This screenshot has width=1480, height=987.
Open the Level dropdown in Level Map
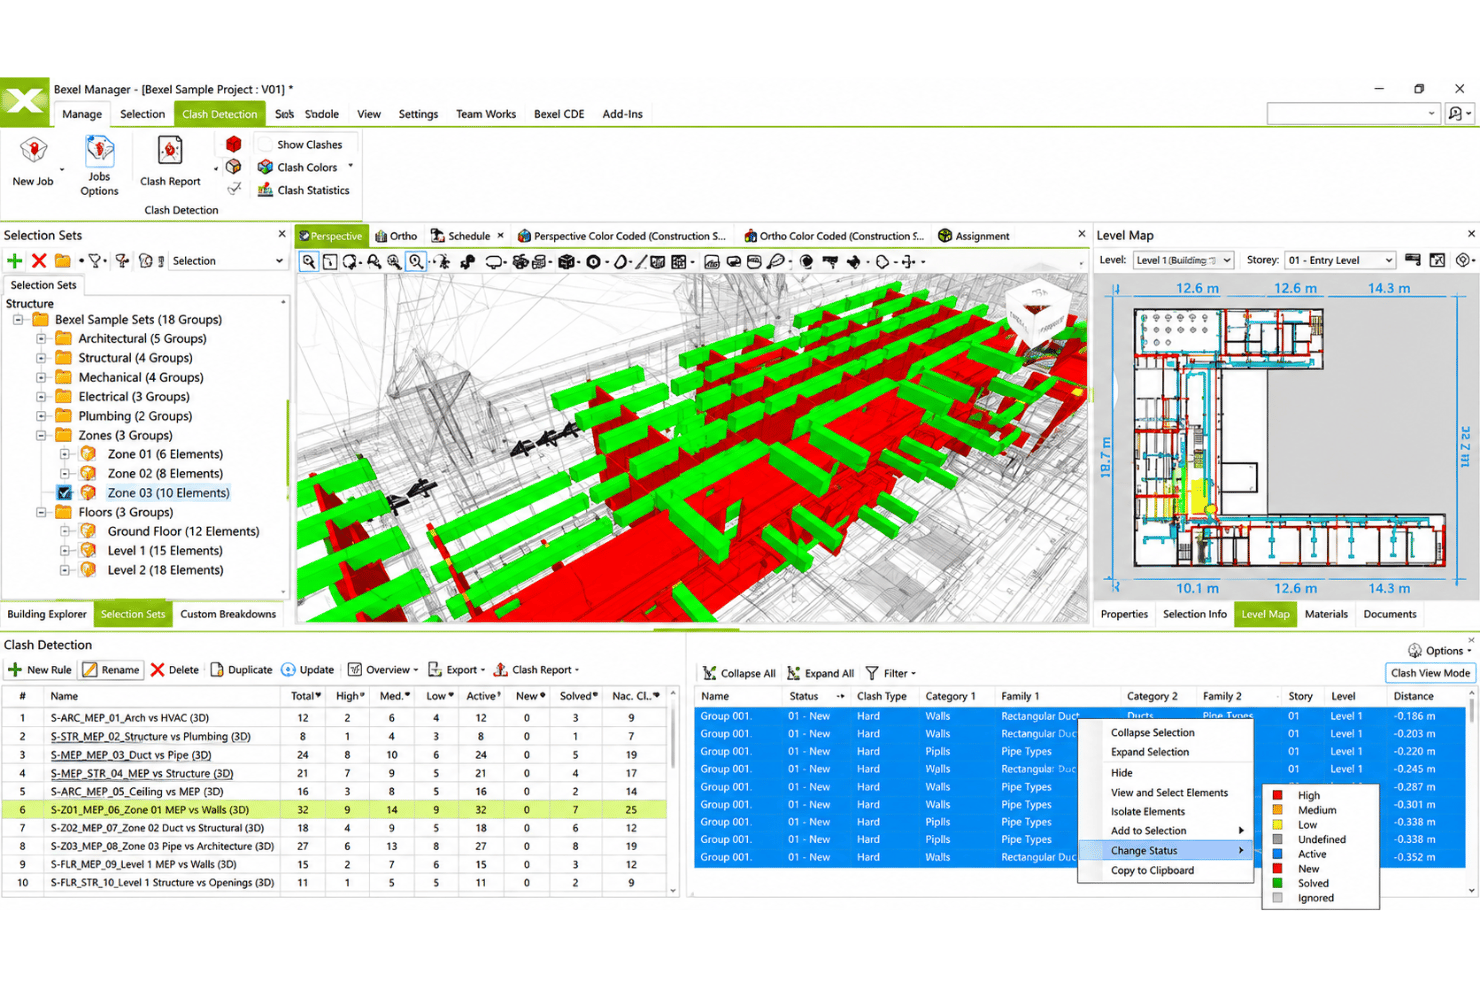[1183, 260]
